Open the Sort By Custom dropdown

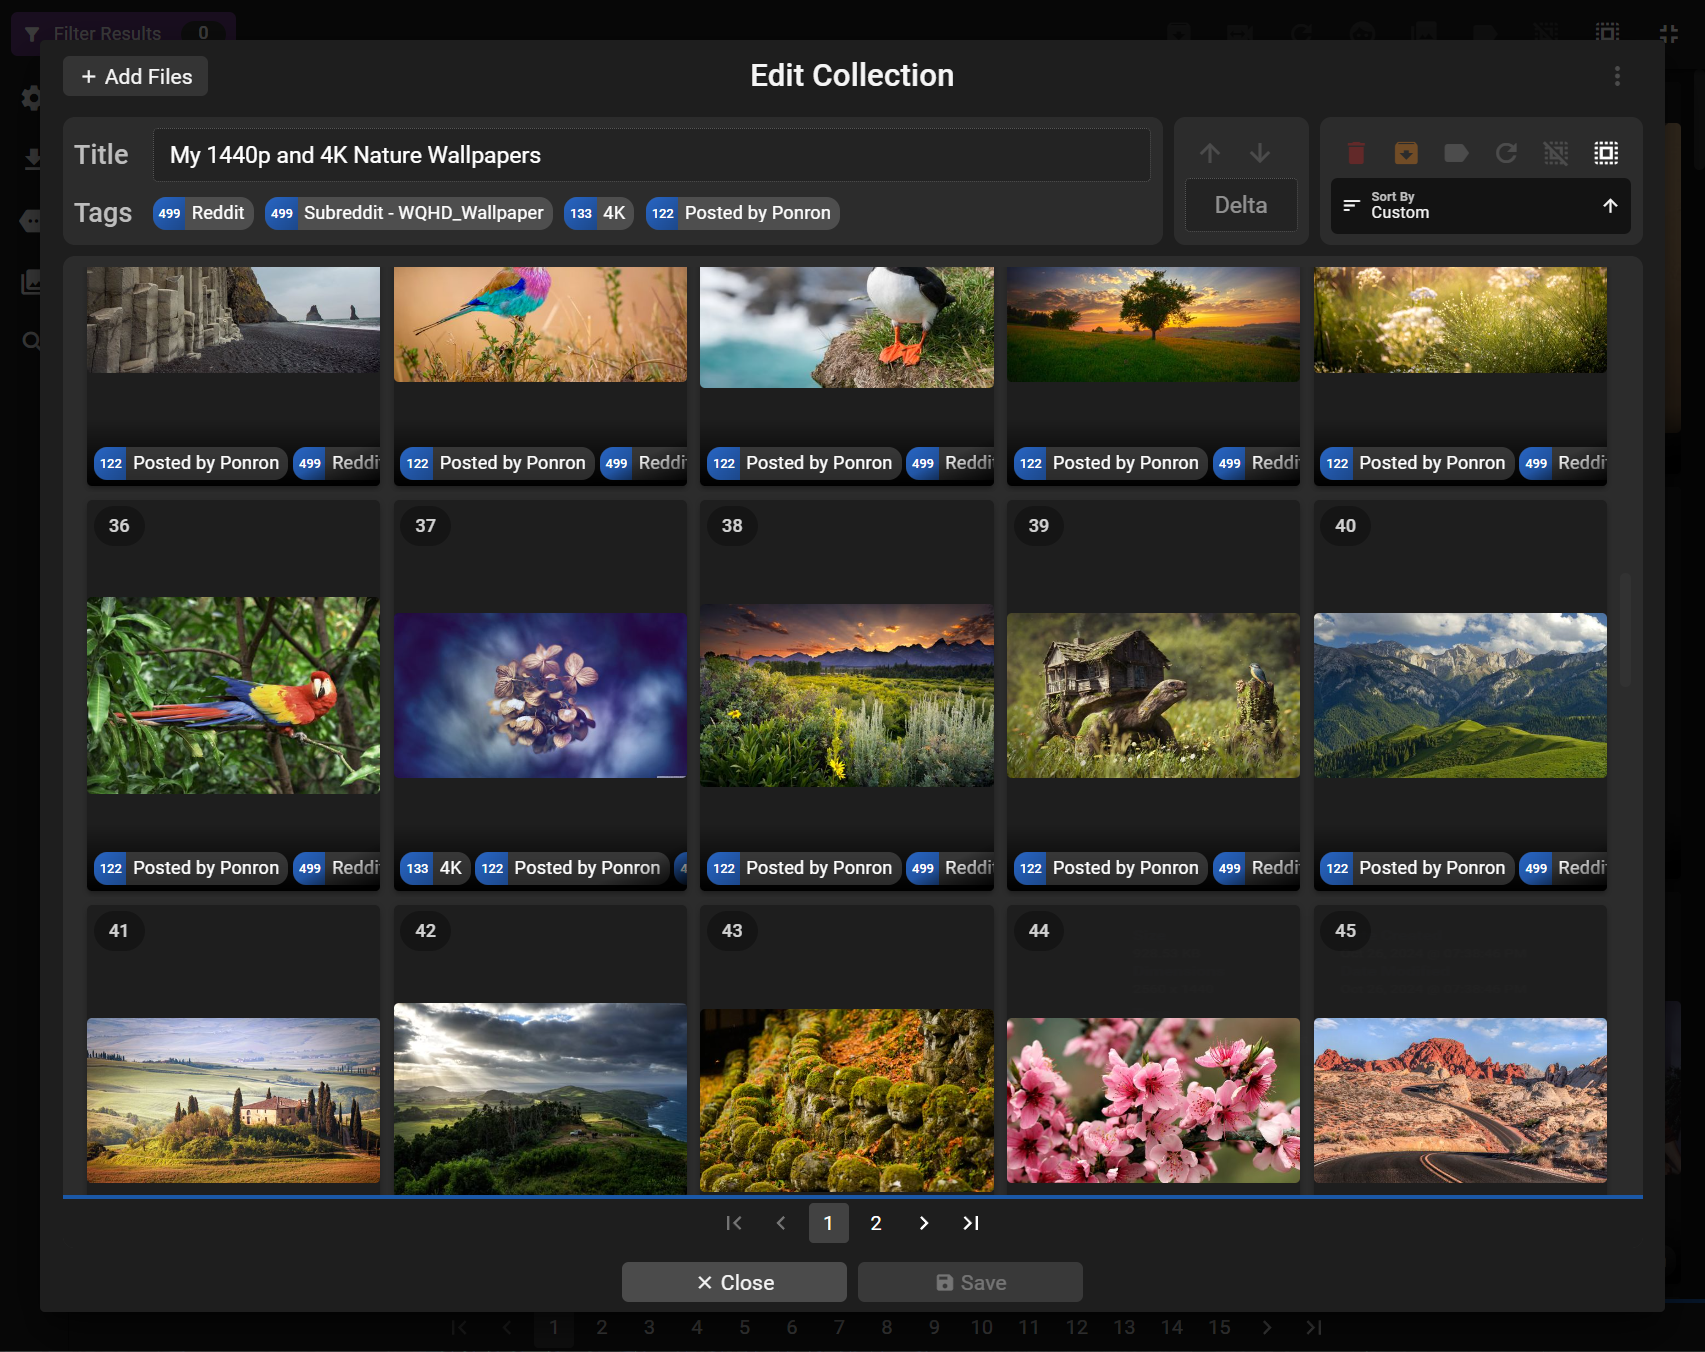(1480, 206)
